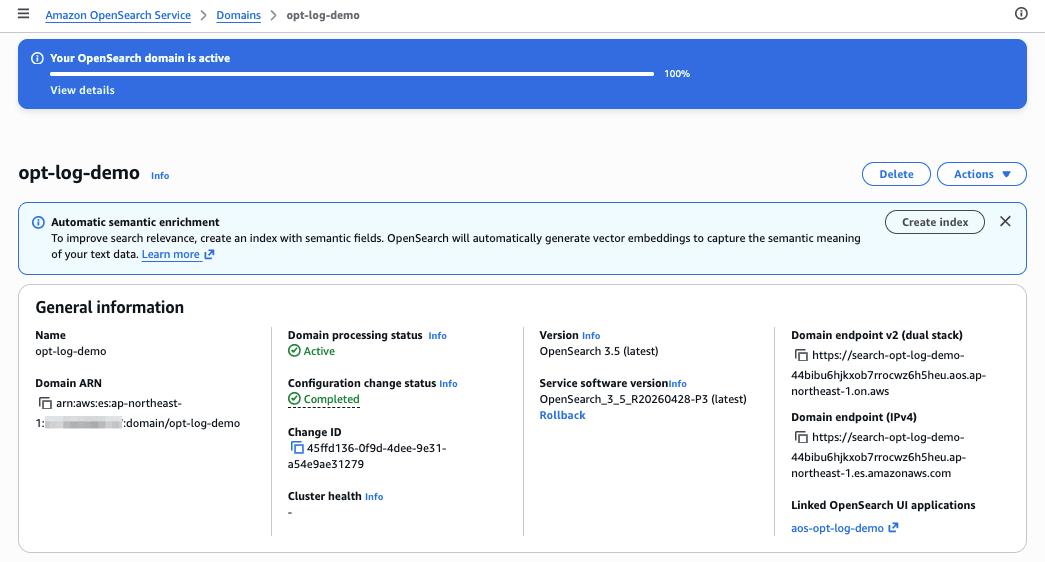The height and width of the screenshot is (562, 1045).
Task: Open the Actions dropdown menu
Action: tap(982, 174)
